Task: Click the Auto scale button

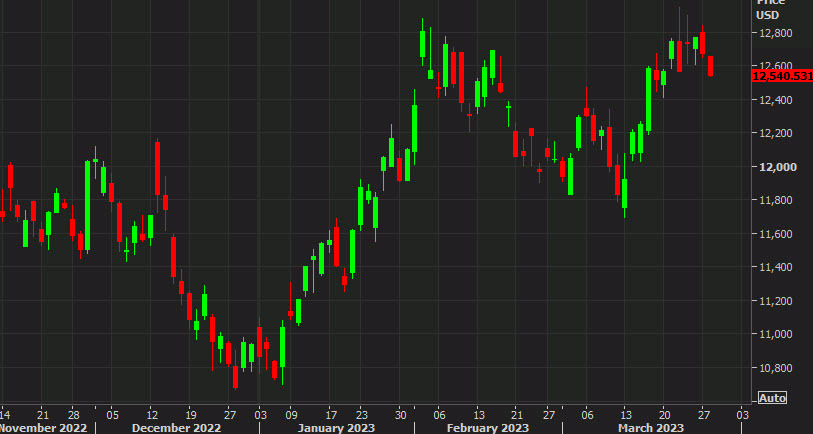Action: pos(772,398)
